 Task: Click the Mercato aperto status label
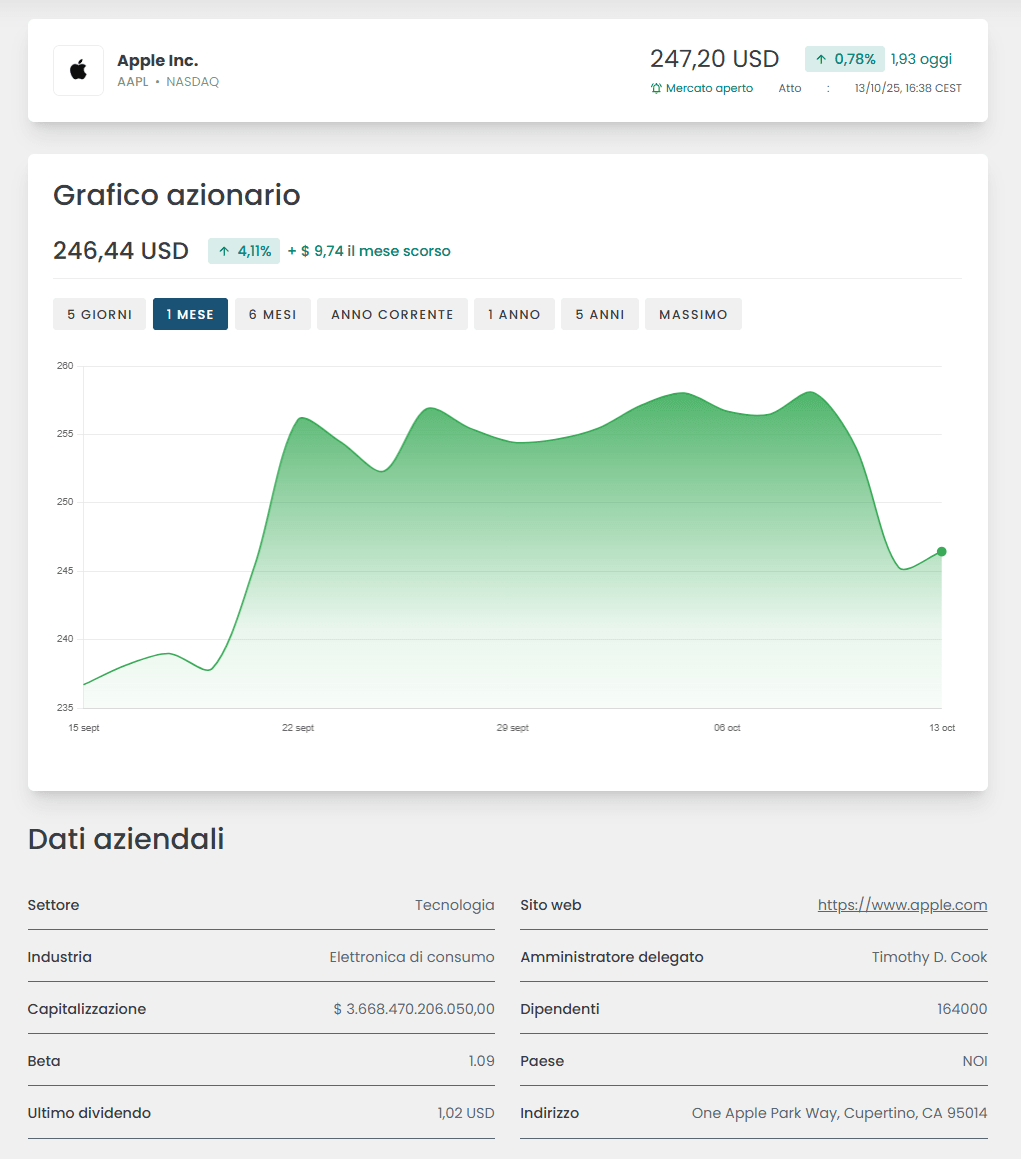[710, 88]
